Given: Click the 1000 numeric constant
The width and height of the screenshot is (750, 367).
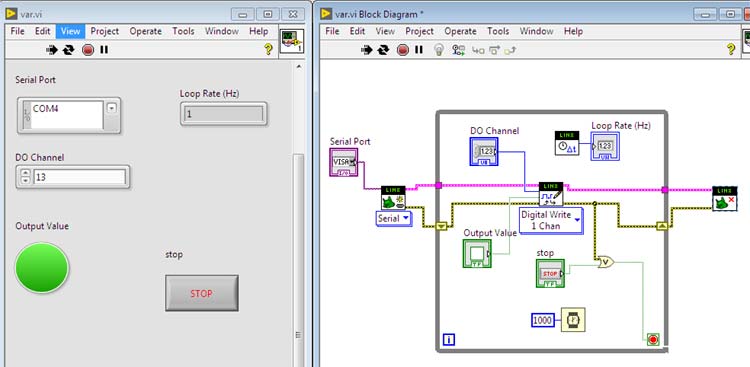Looking at the screenshot, I should pos(542,320).
